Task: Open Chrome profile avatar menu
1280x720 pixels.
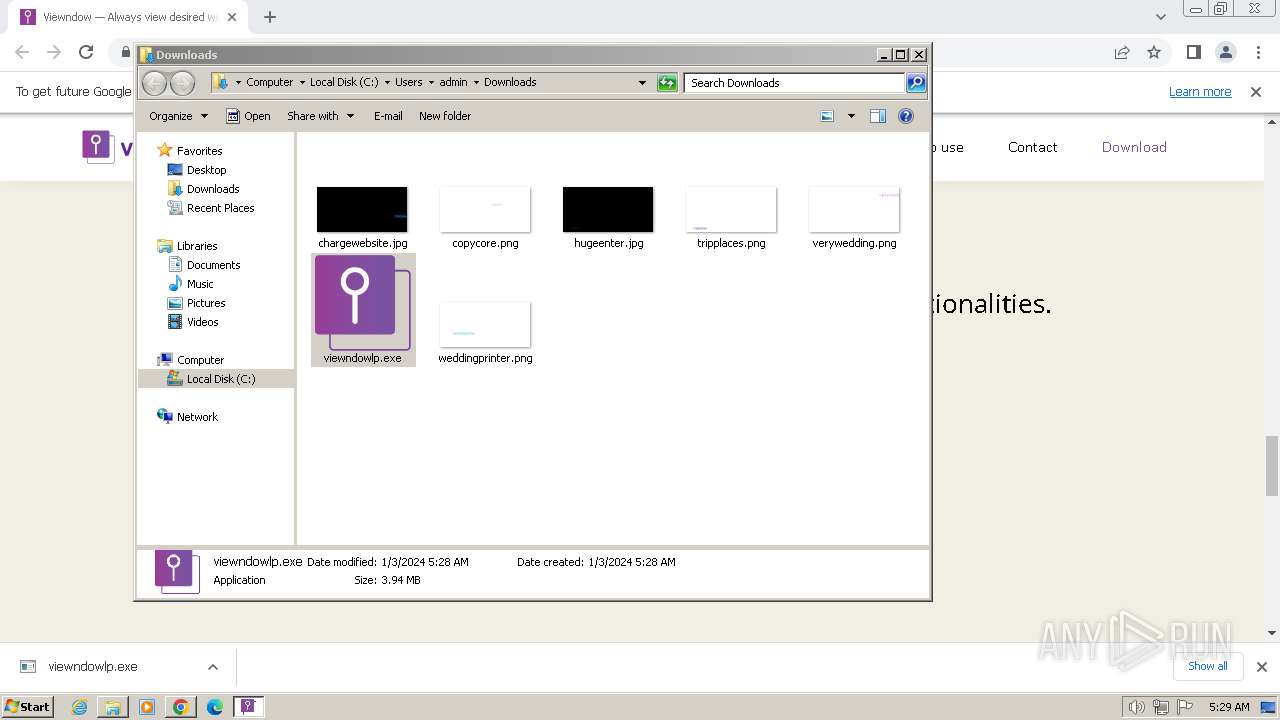Action: (x=1225, y=52)
